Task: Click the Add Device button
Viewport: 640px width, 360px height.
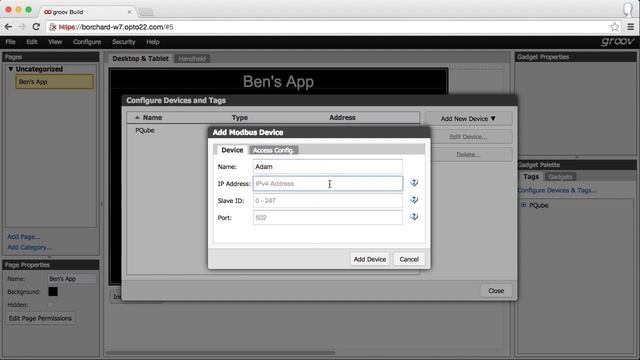Action: pos(369,259)
